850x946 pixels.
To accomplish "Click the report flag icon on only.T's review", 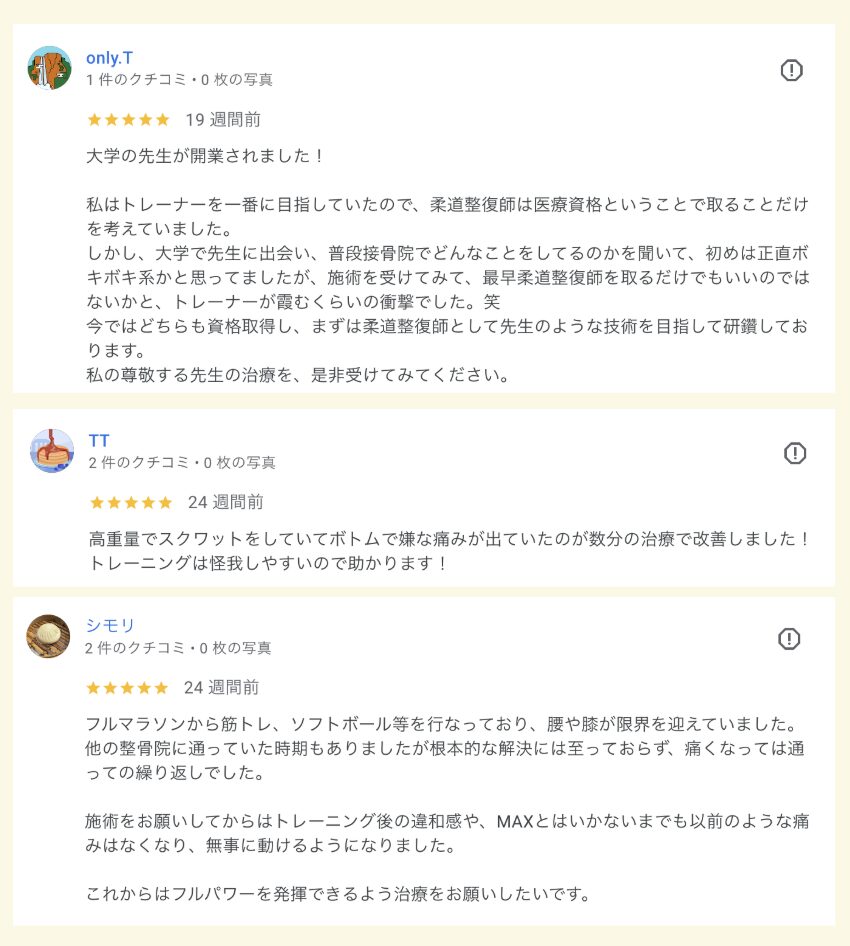I will click(791, 70).
